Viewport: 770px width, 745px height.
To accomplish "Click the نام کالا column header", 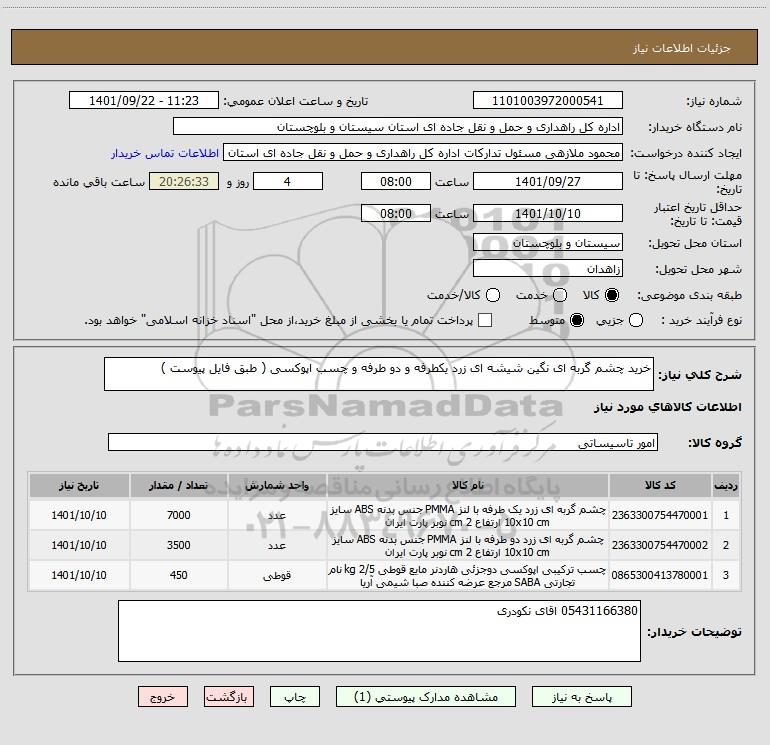I will click(468, 485).
